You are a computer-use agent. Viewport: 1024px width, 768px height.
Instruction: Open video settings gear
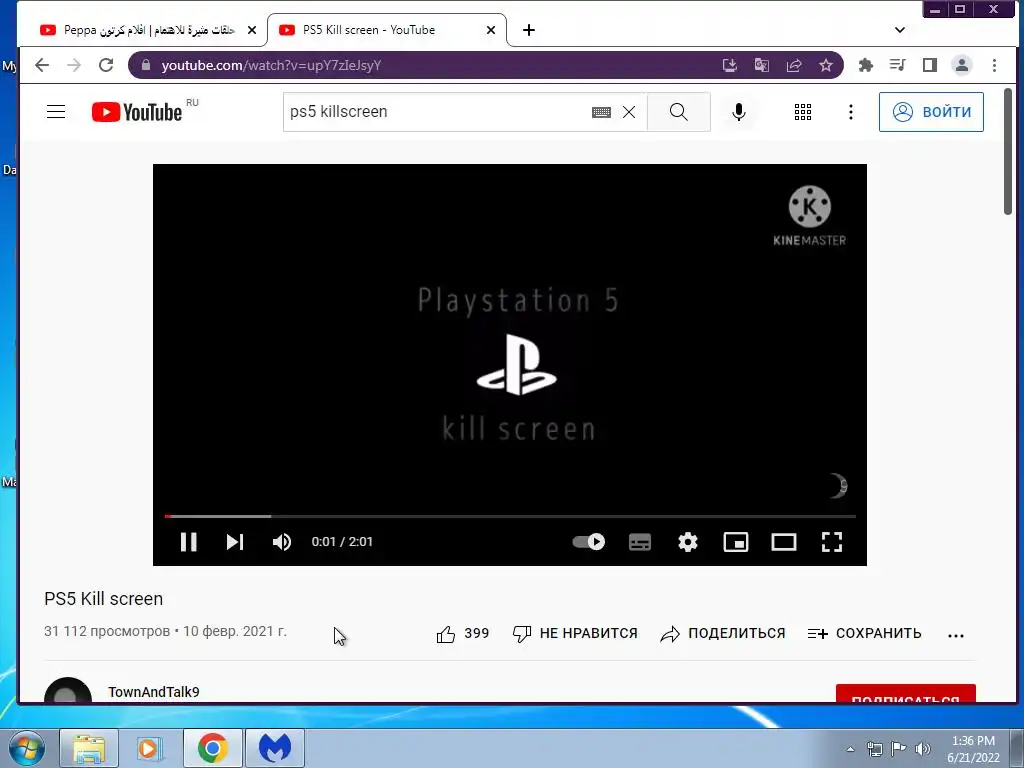click(688, 542)
